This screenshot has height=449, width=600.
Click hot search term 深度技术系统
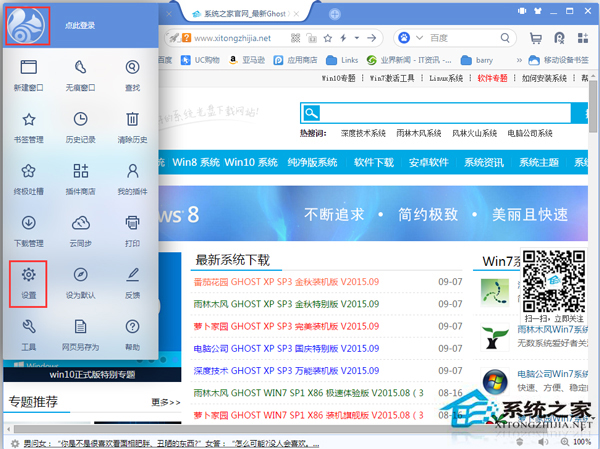[363, 133]
